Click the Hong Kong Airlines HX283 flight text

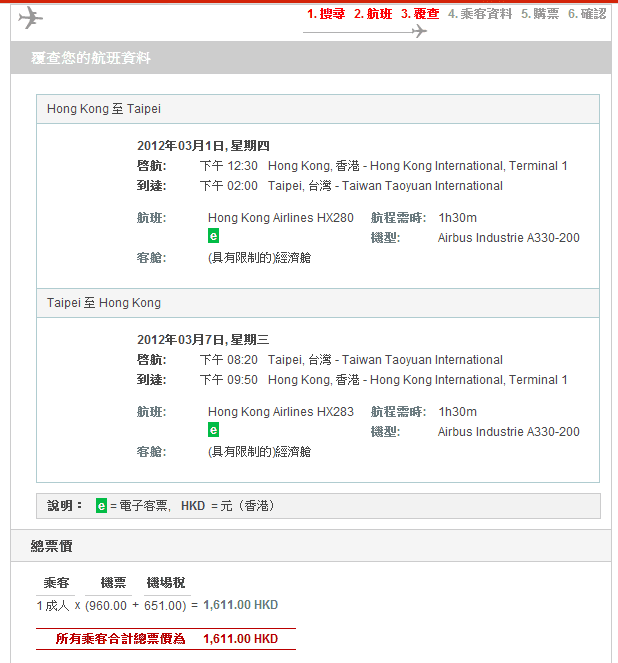(280, 411)
